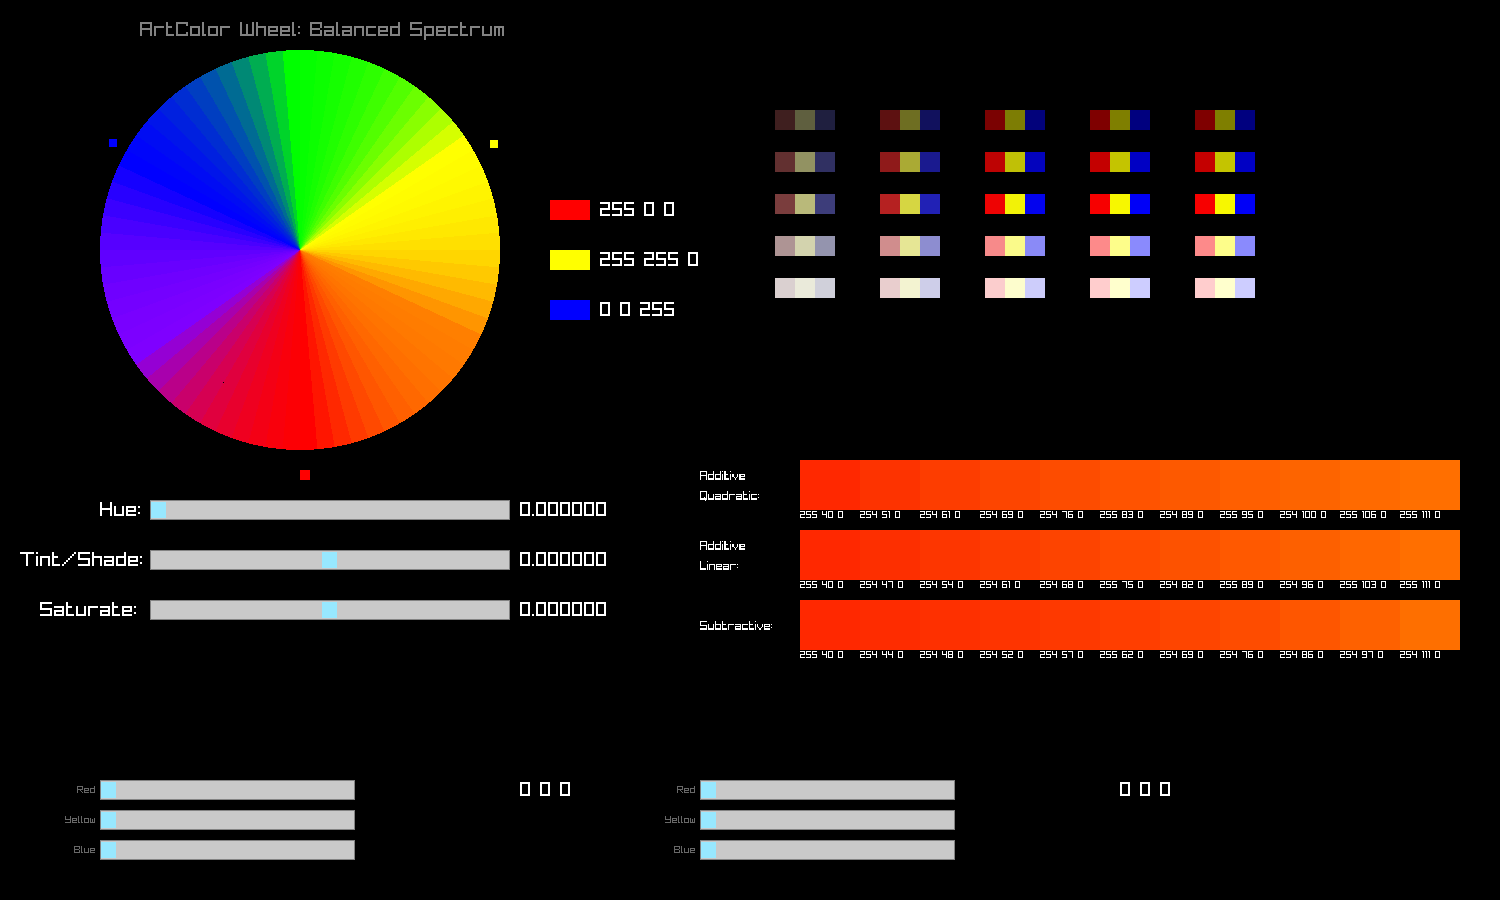The image size is (1500, 900).
Task: Select the gradient swatch above 254 68 0
Action: 1070,555
